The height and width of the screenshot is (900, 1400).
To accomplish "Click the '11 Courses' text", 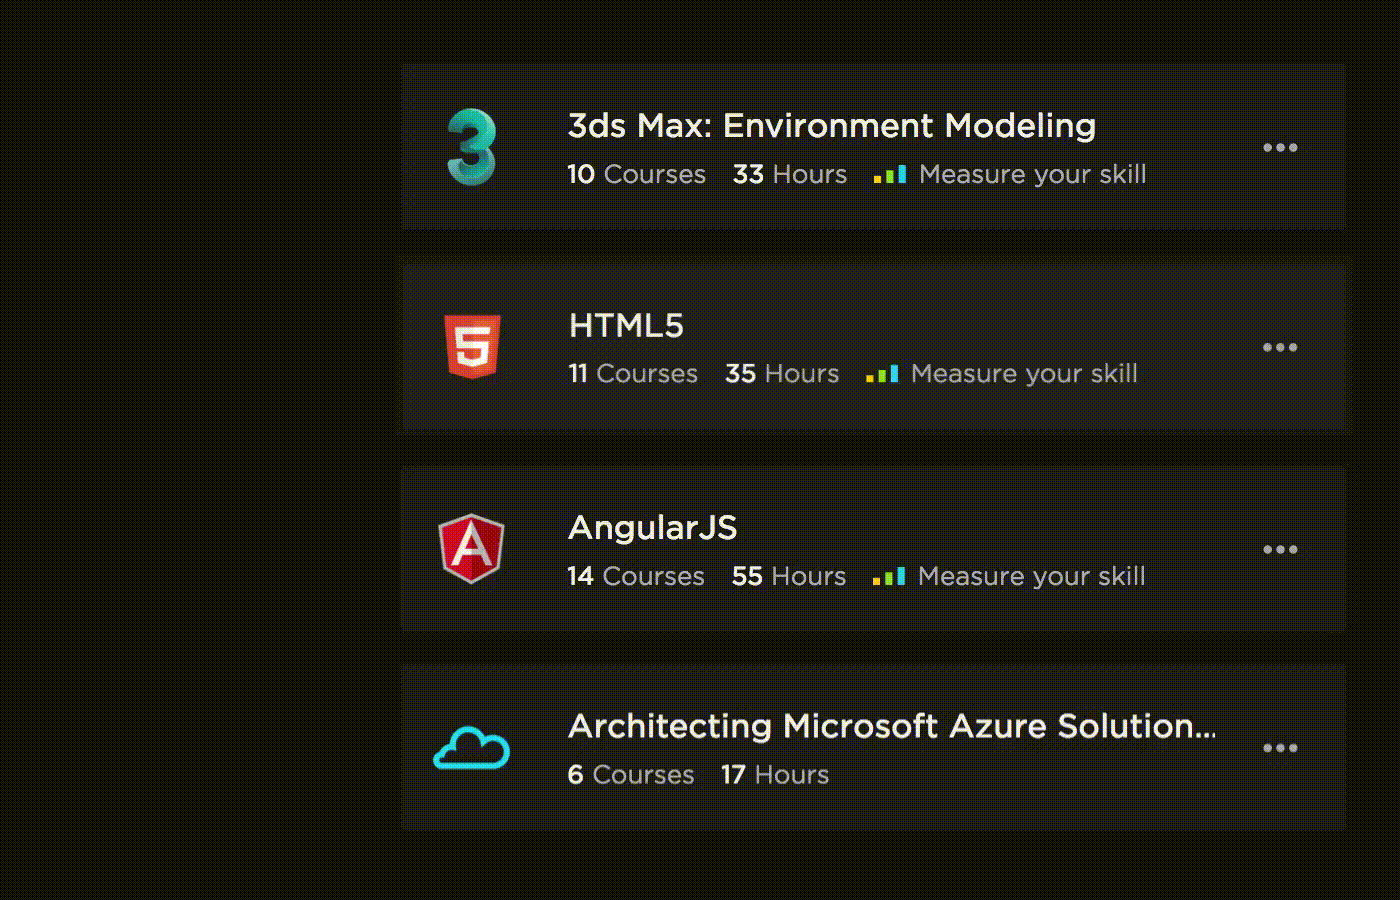I will click(x=633, y=374).
